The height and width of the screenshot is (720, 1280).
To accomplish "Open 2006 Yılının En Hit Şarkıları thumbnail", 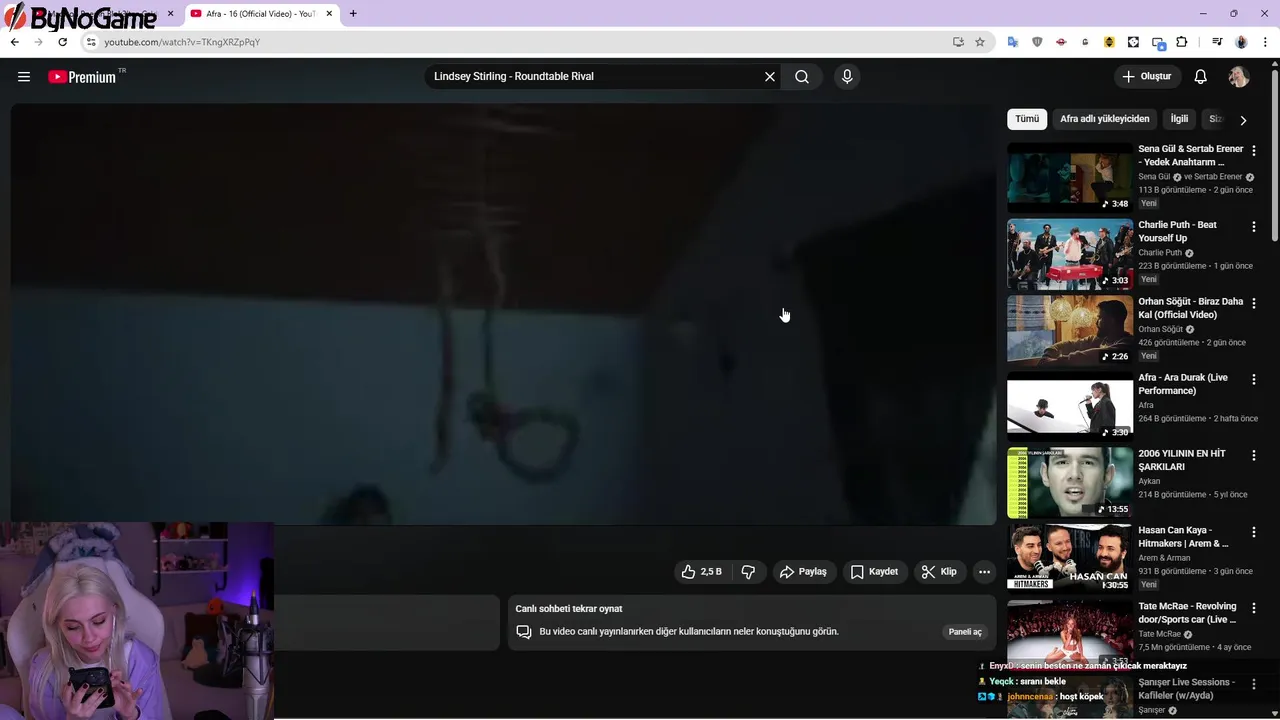I will 1070,482.
